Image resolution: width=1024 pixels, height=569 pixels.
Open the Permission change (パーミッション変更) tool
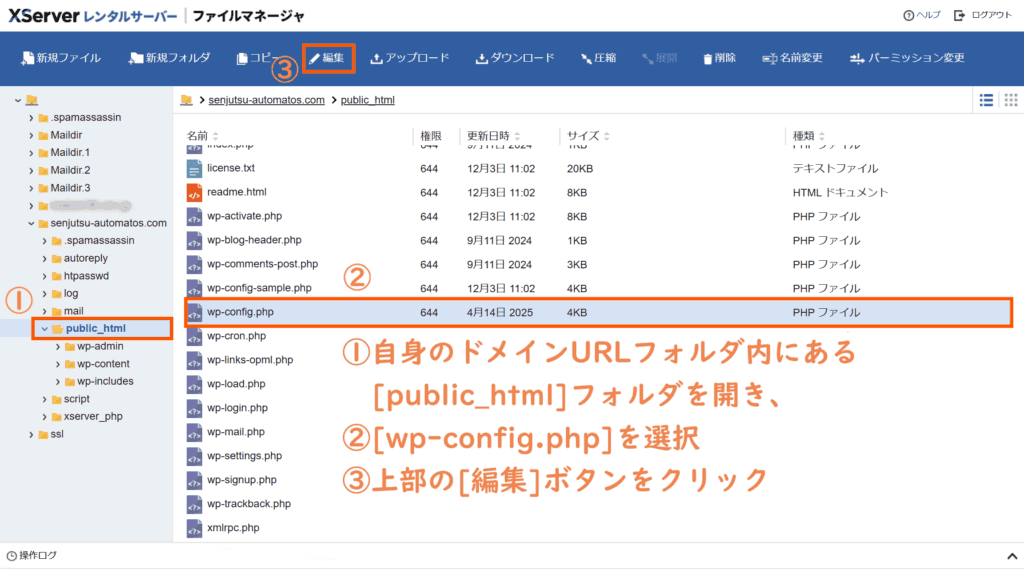(x=907, y=58)
